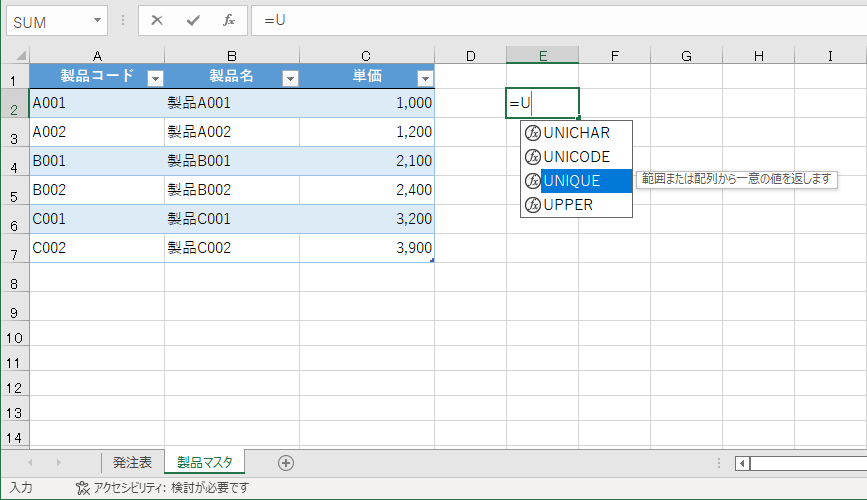Select UNIQUE from the autocomplete list
Image resolution: width=867 pixels, height=500 pixels.
tap(576, 181)
